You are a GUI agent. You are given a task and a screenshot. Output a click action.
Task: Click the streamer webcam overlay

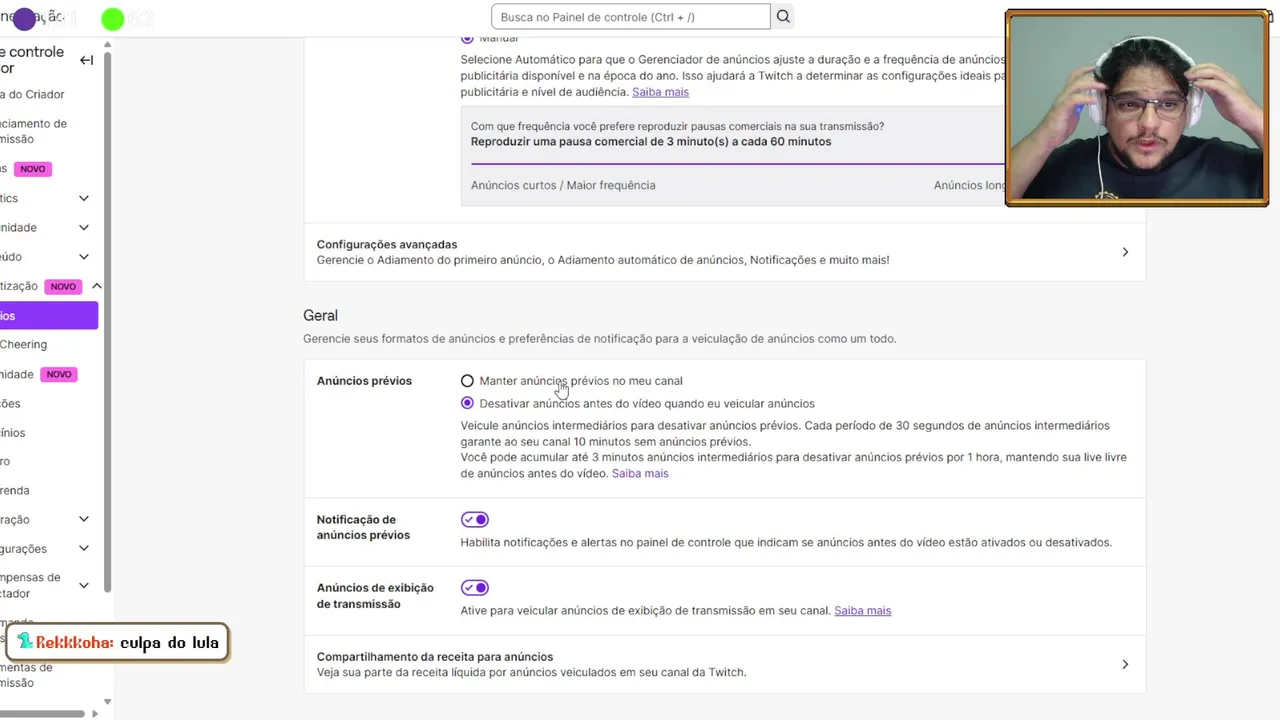1137,108
